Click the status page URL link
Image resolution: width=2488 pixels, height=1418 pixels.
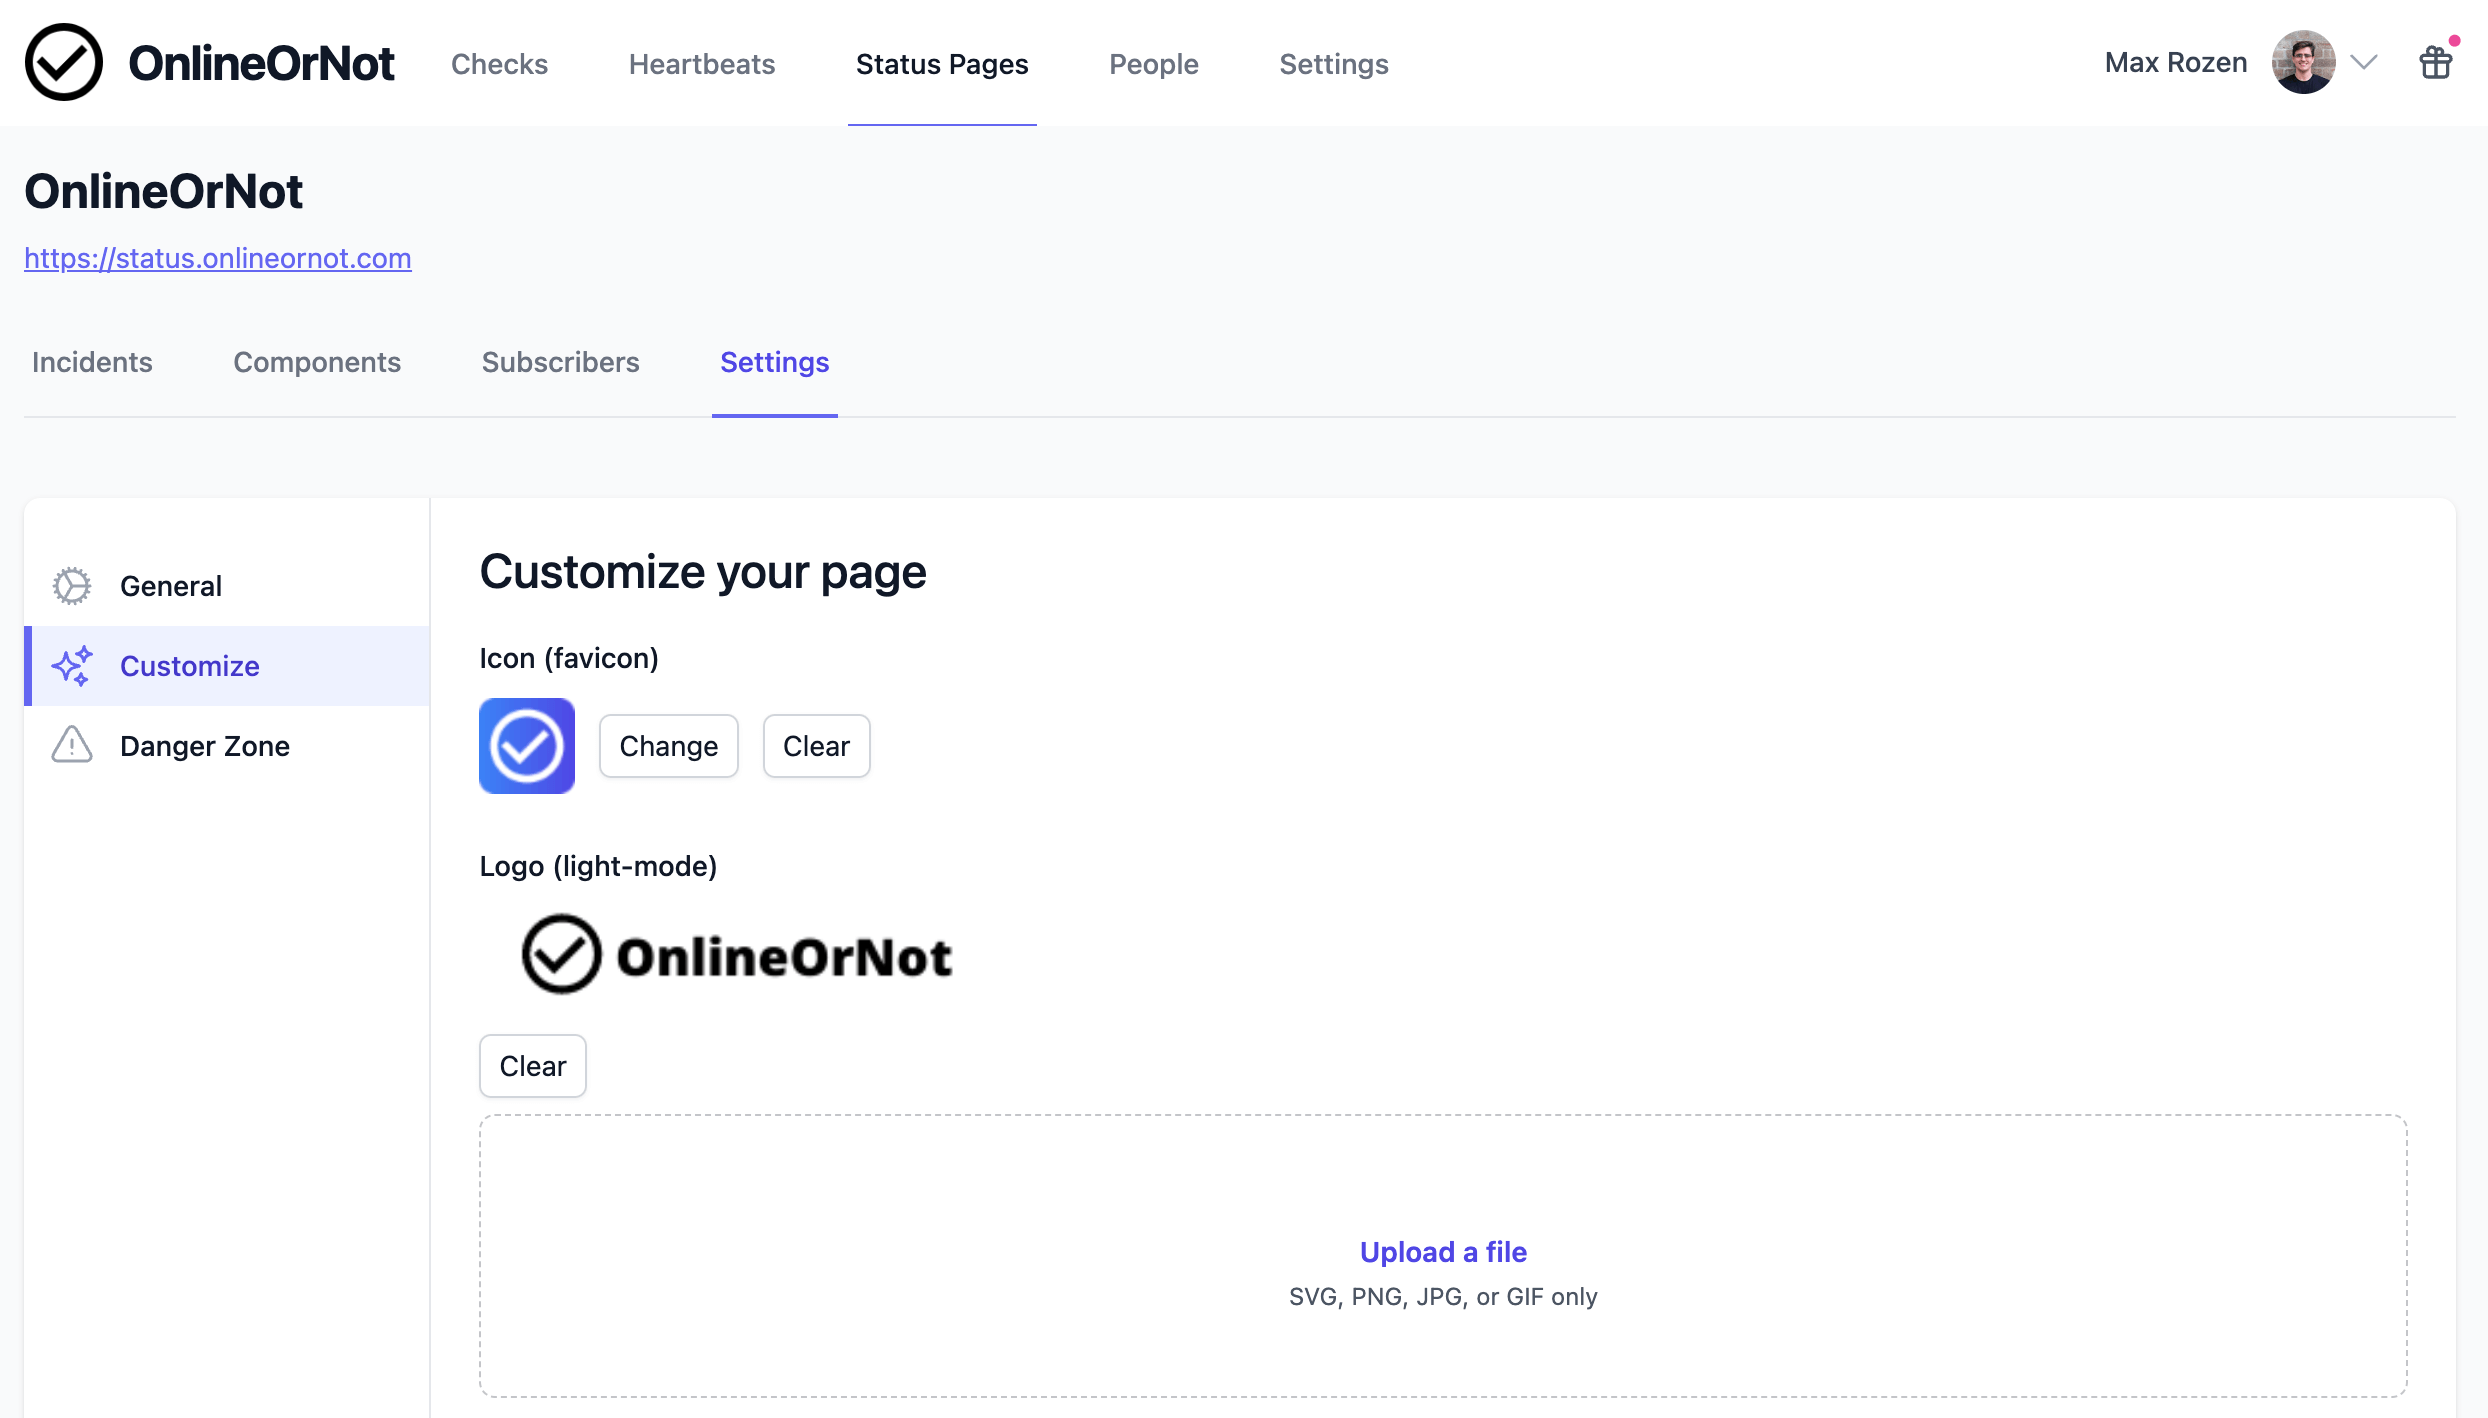217,256
